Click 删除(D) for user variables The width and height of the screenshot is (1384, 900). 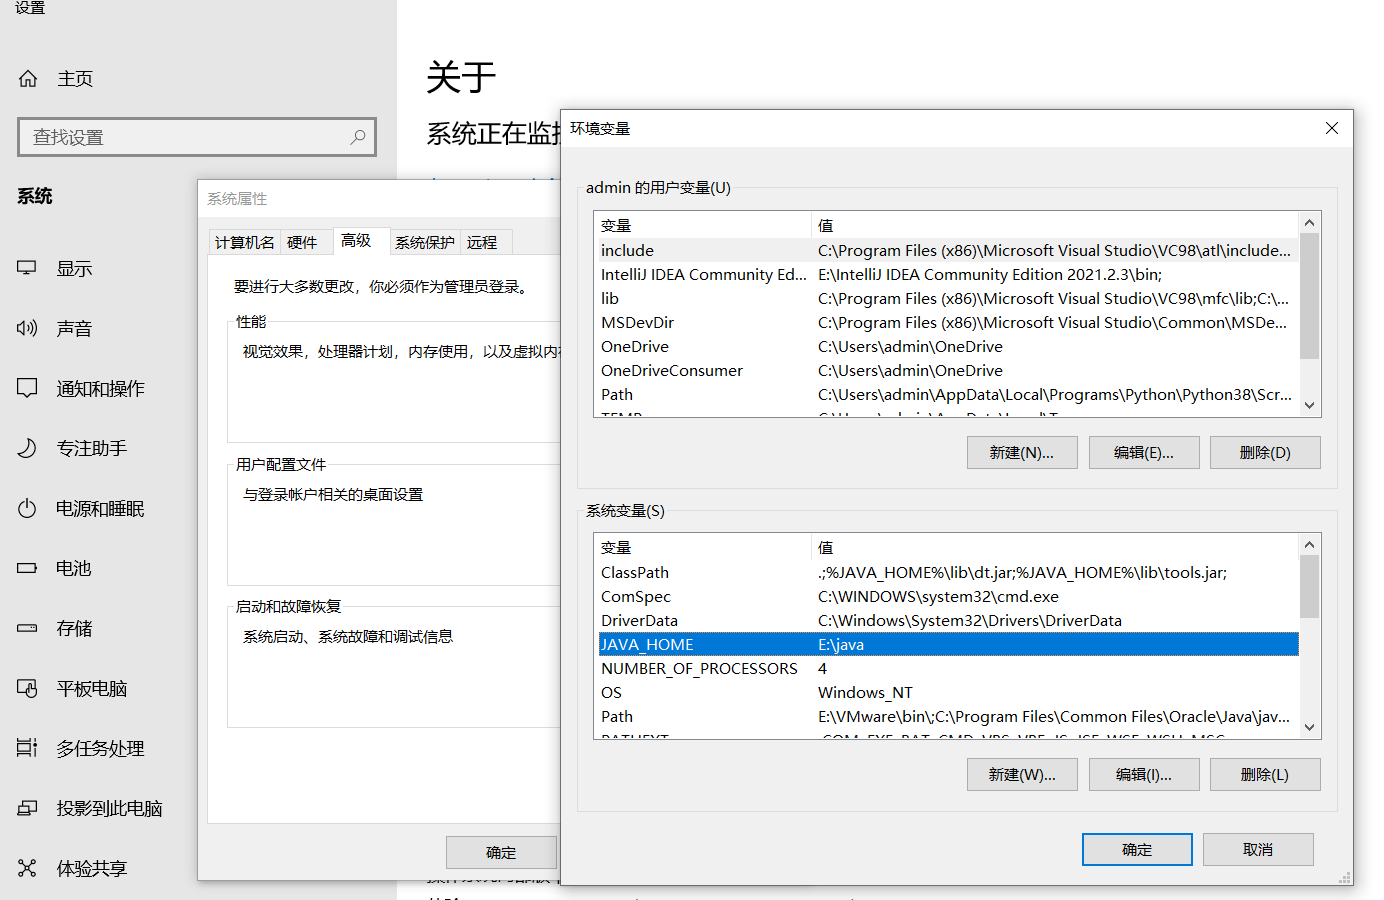point(1265,452)
